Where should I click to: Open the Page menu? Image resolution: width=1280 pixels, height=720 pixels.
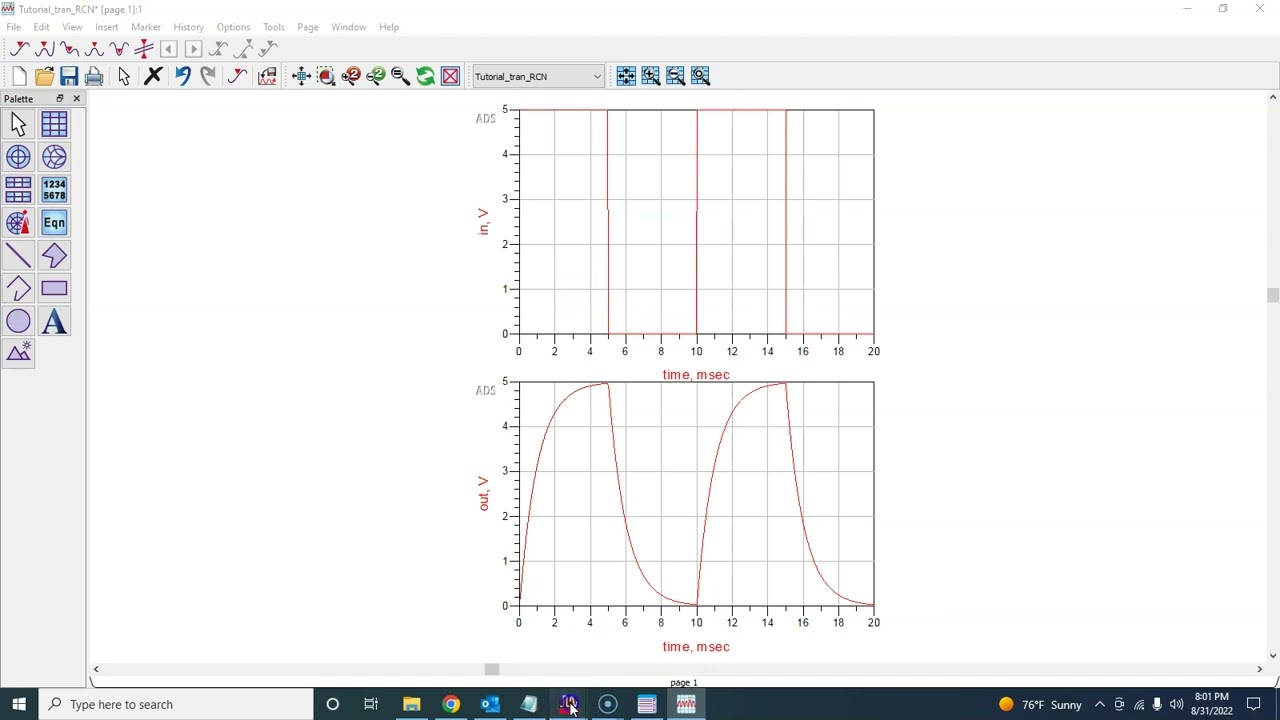(x=307, y=27)
